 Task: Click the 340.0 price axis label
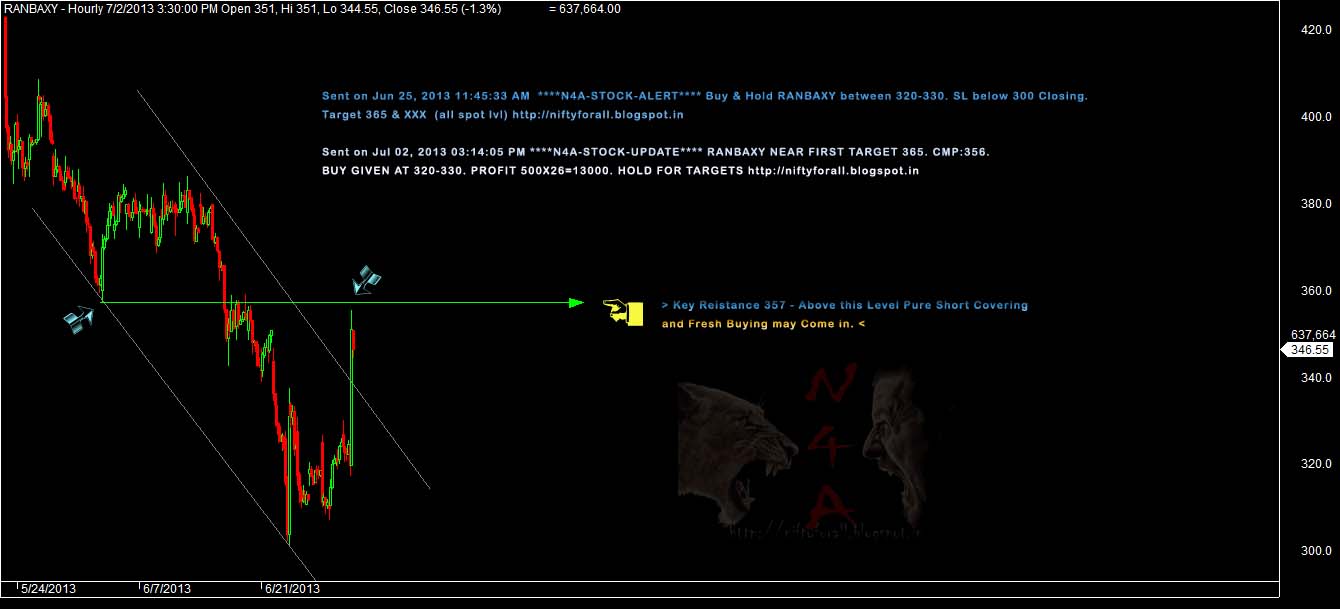point(1314,378)
